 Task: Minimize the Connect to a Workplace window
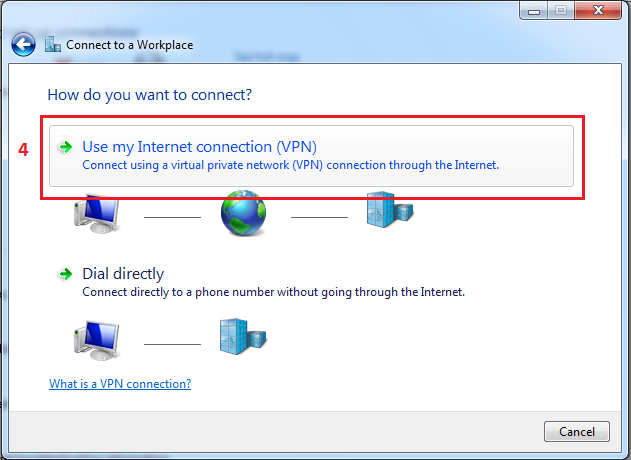pyautogui.click(x=534, y=10)
